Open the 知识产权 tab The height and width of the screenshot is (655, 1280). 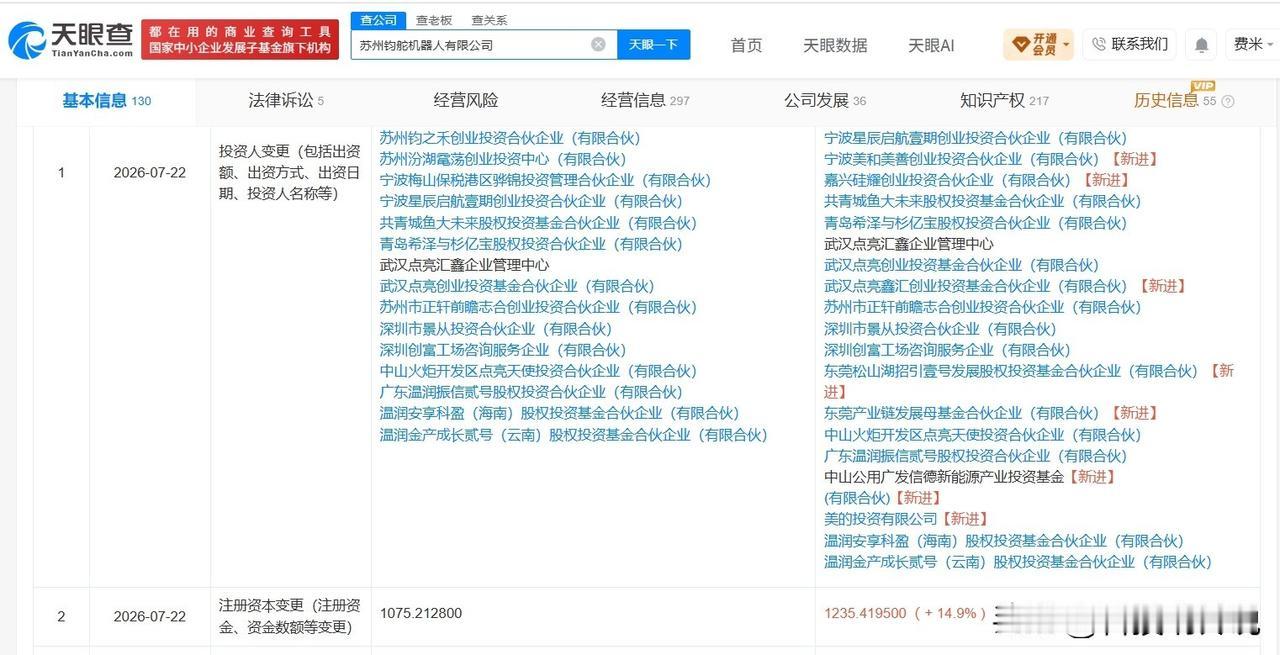(x=1004, y=100)
